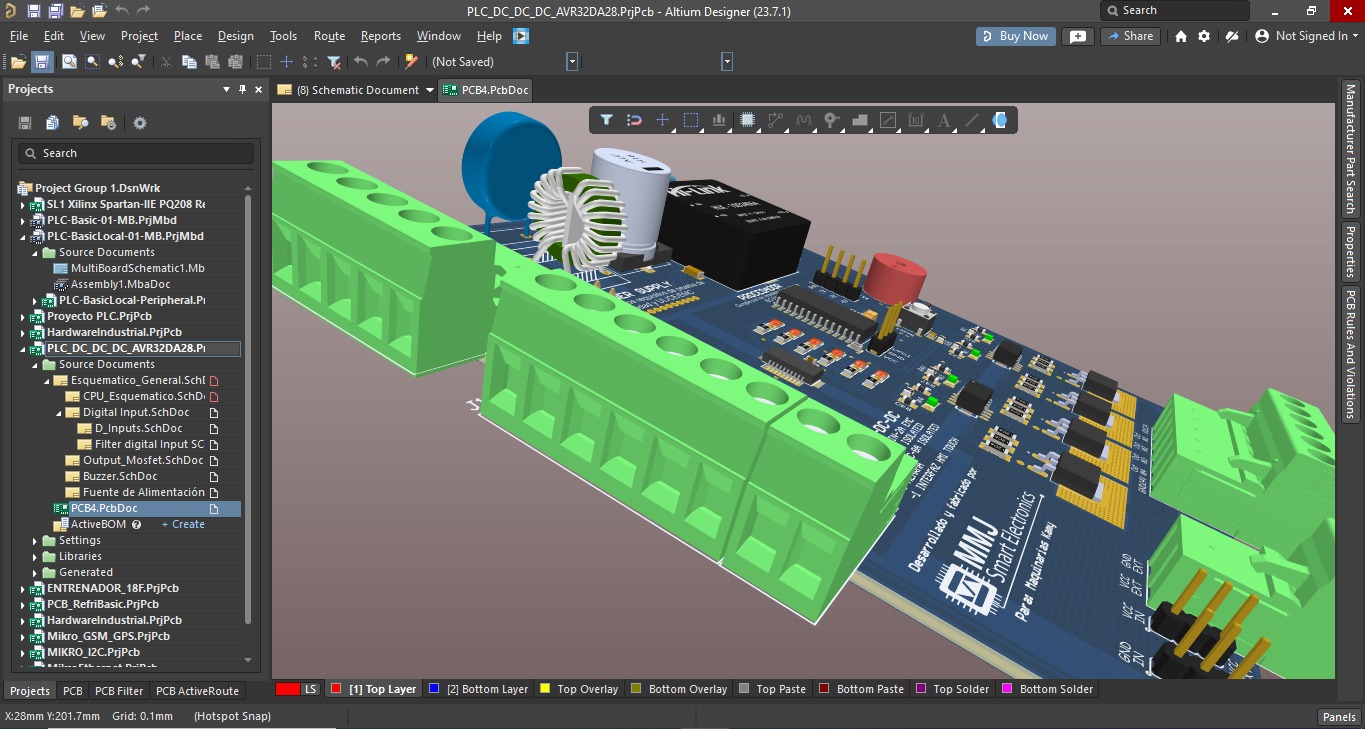
Task: Click Panels button in status bar
Action: [1339, 716]
